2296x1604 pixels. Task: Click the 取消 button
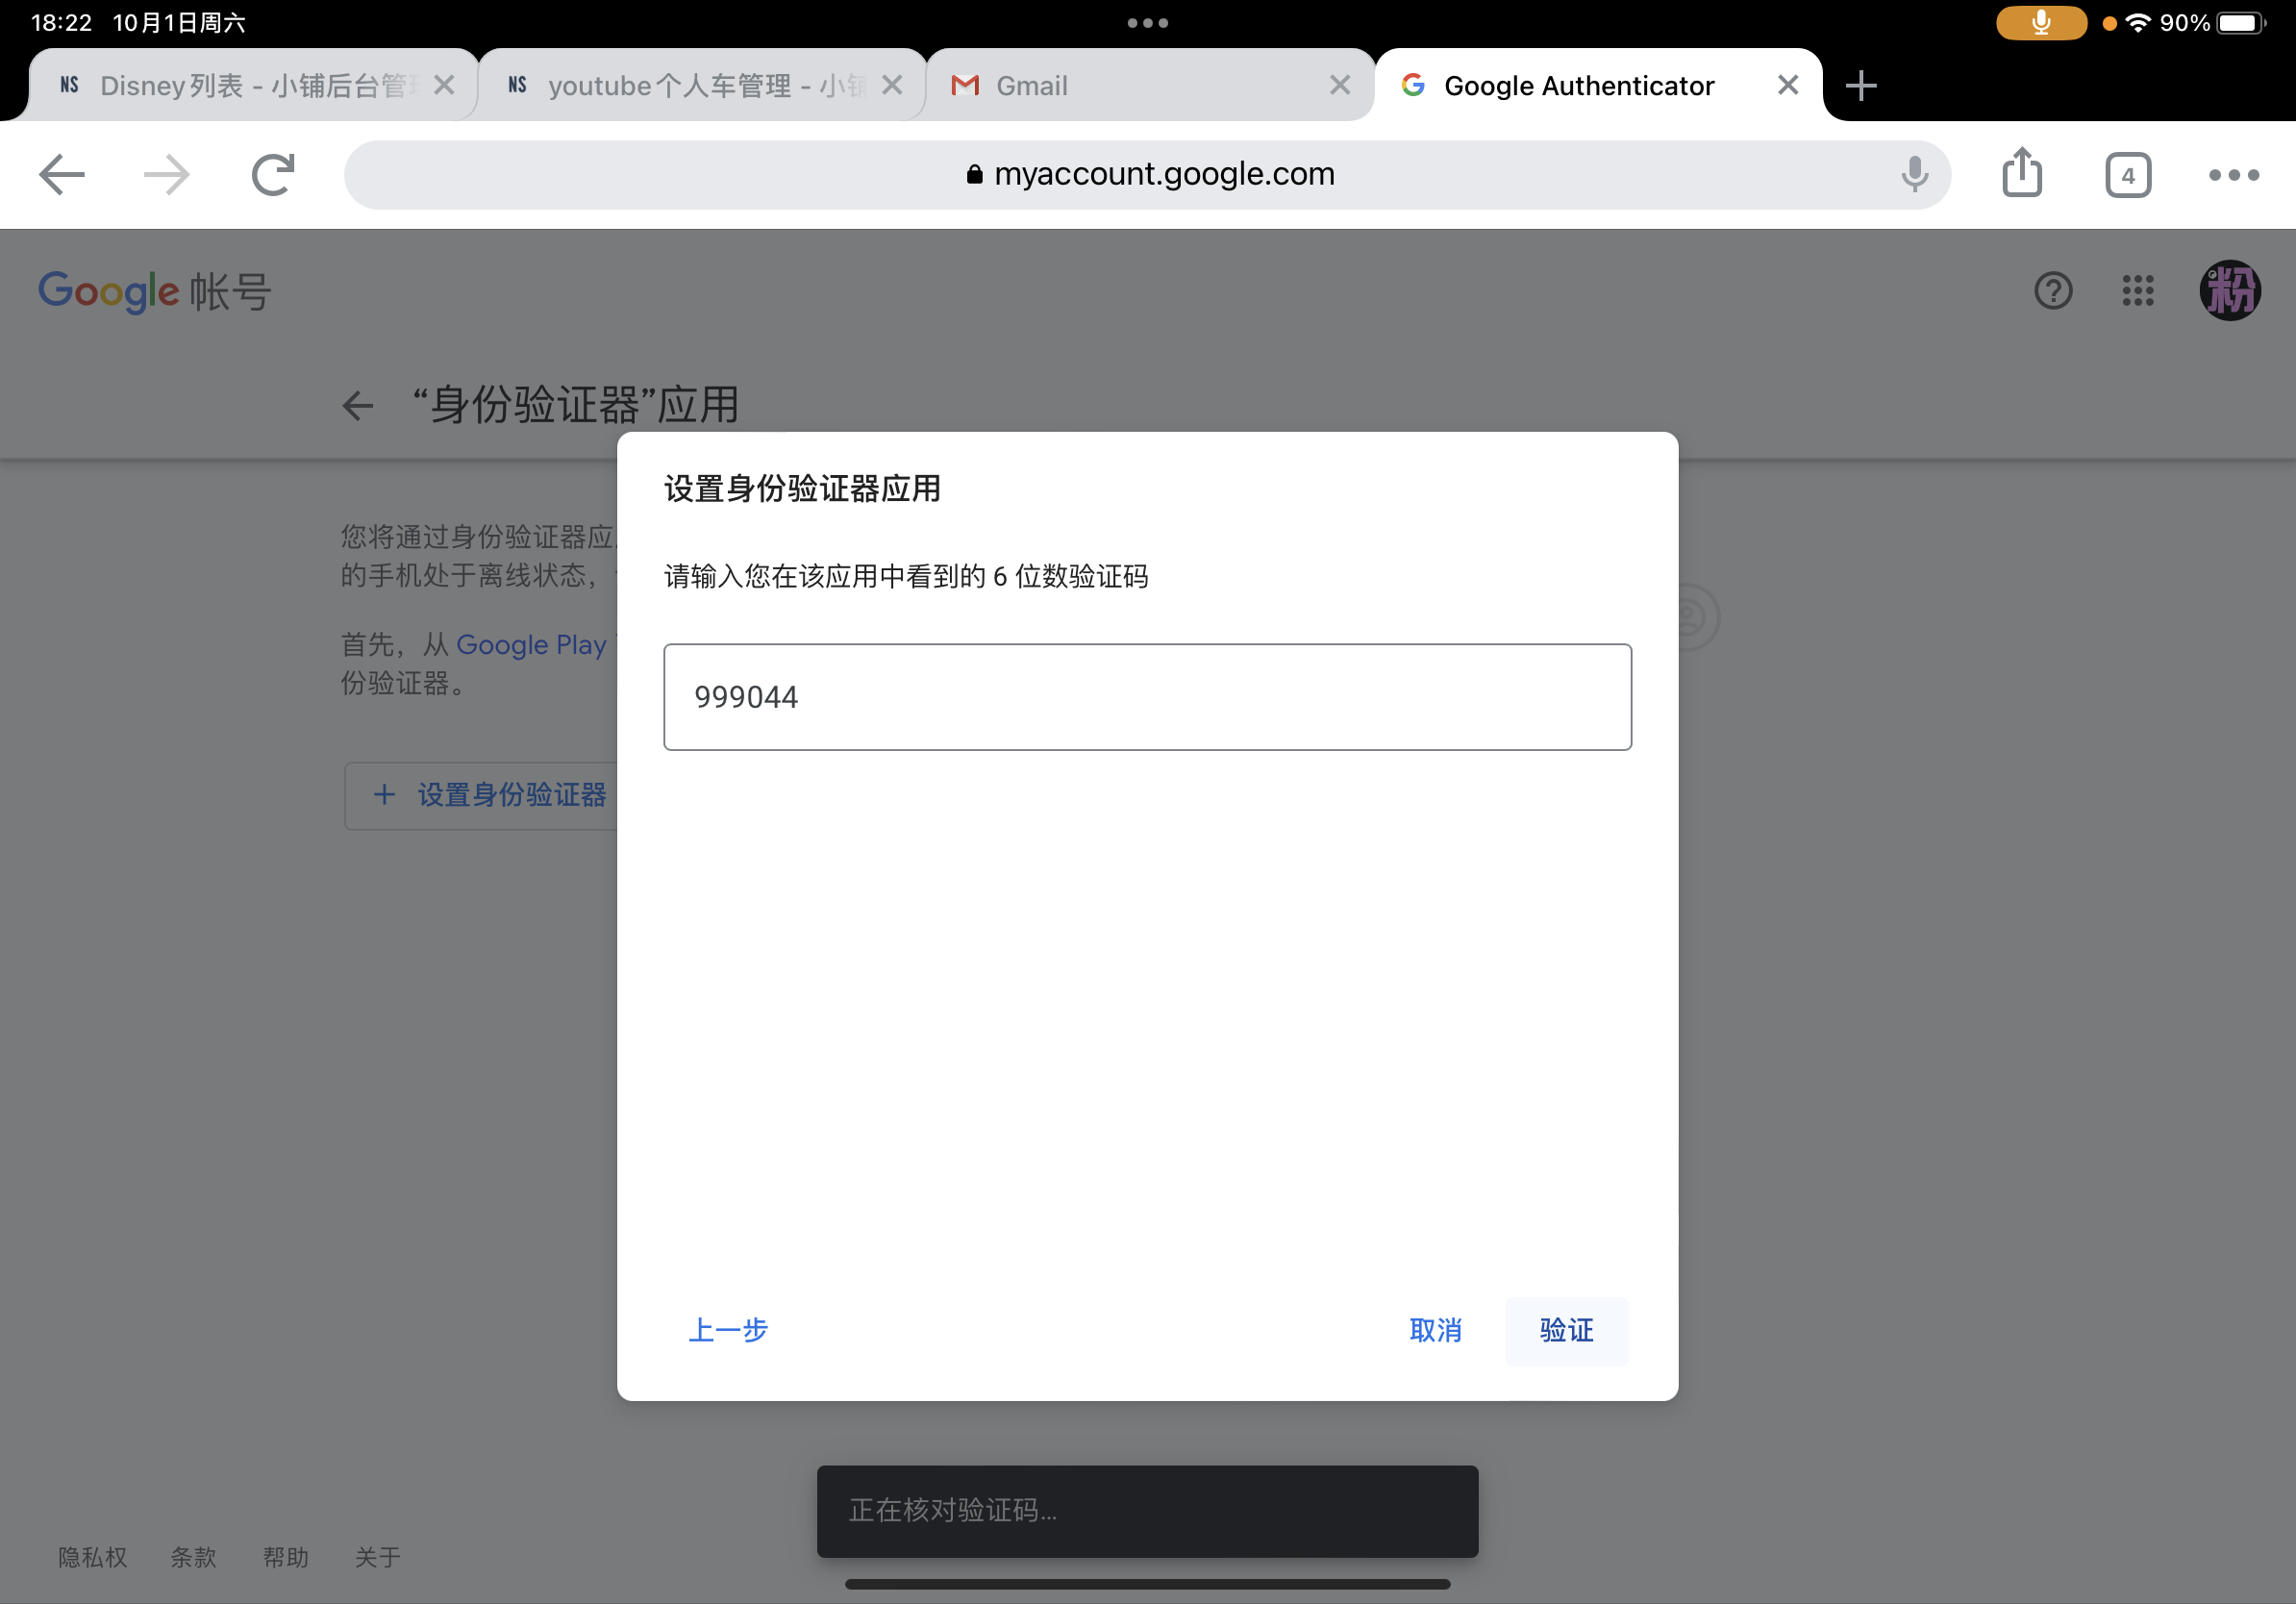pyautogui.click(x=1435, y=1330)
